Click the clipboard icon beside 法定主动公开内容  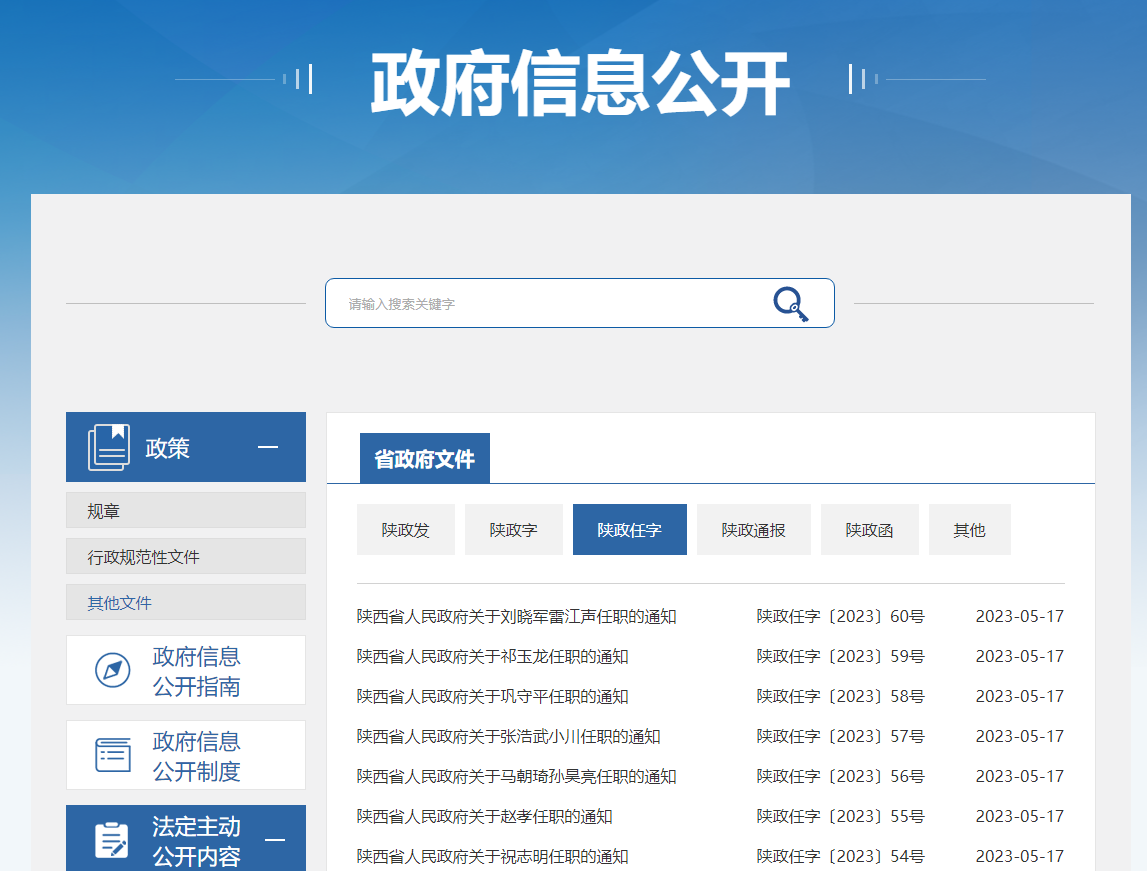111,840
